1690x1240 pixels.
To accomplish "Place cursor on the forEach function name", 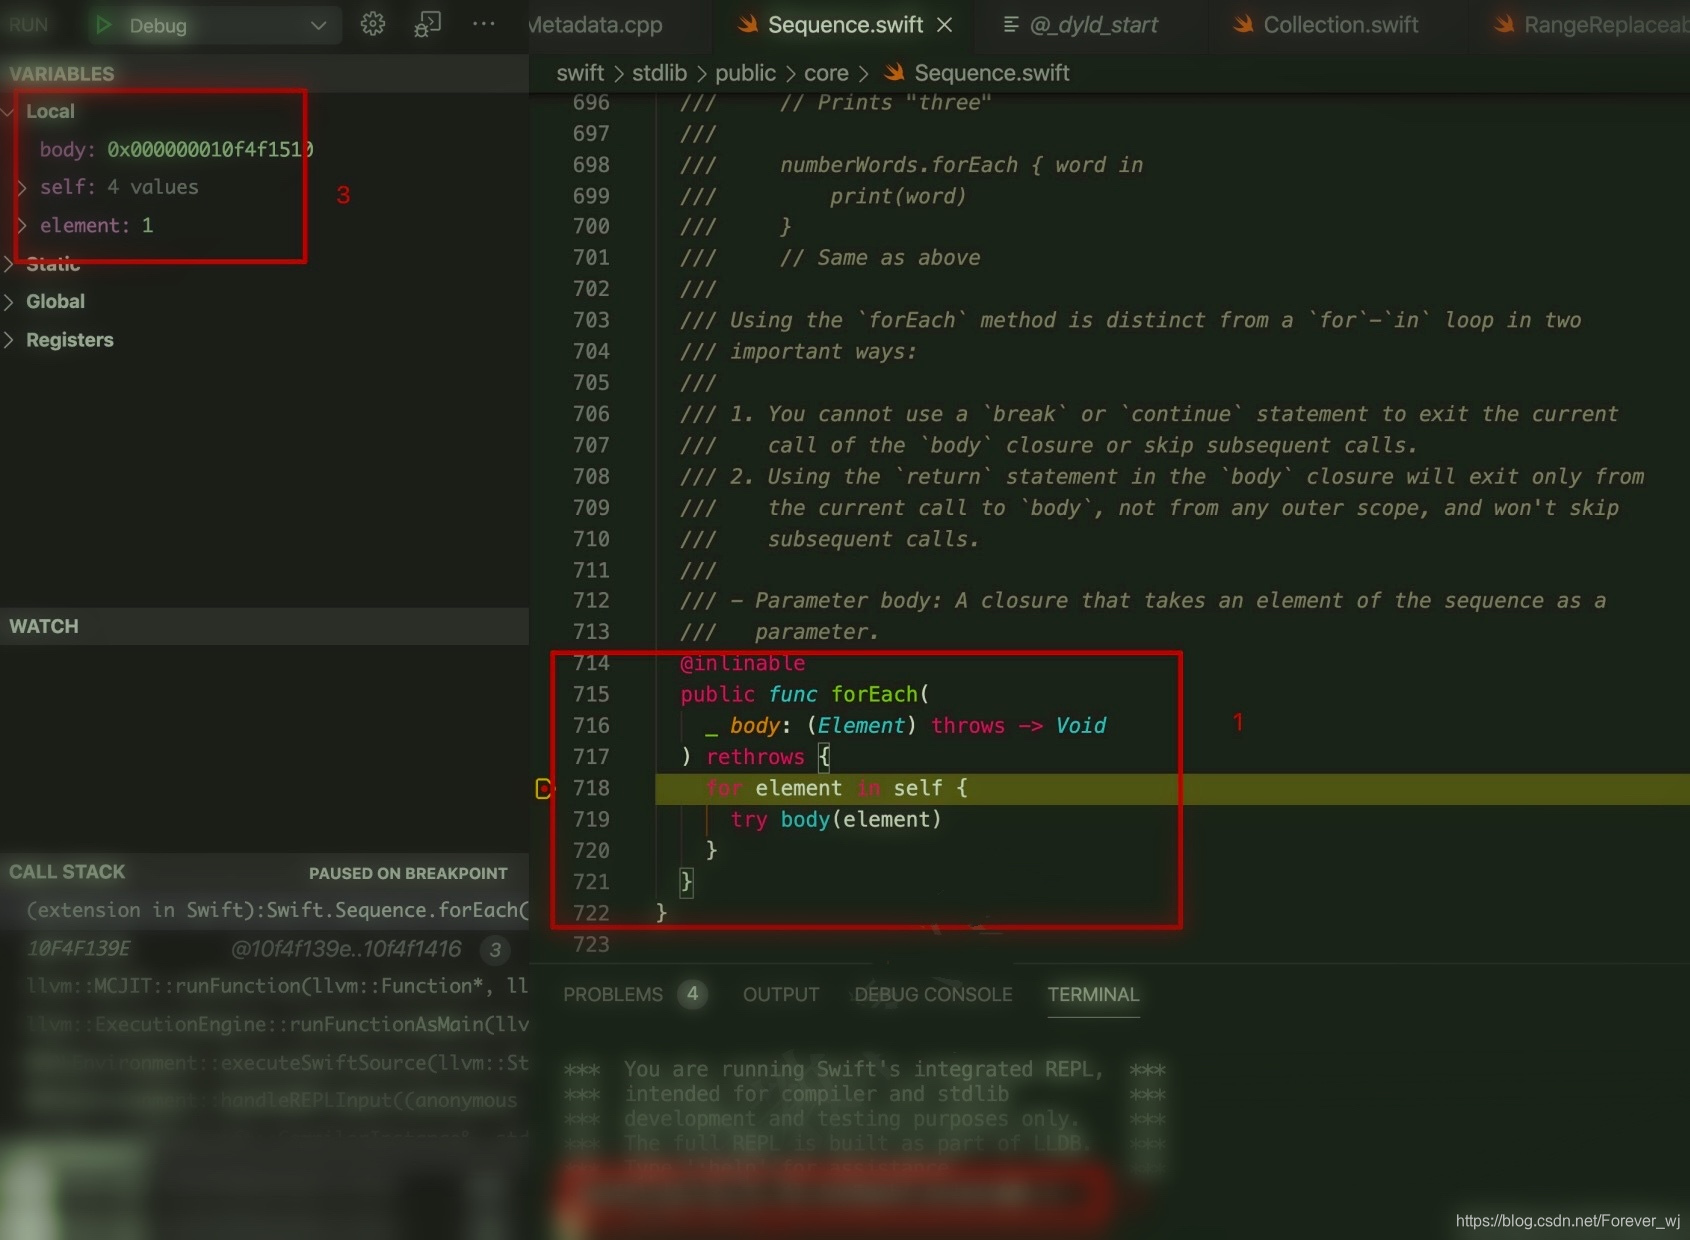I will 874,694.
